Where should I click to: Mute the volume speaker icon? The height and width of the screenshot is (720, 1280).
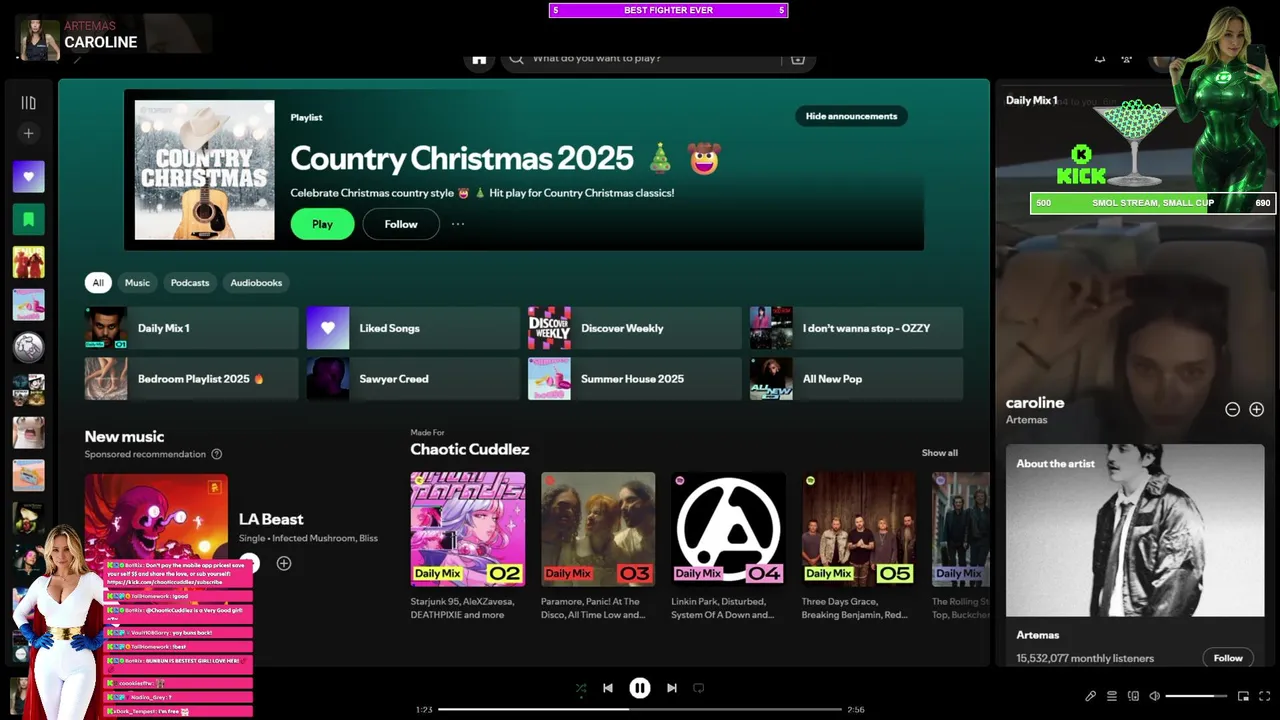pos(1155,696)
